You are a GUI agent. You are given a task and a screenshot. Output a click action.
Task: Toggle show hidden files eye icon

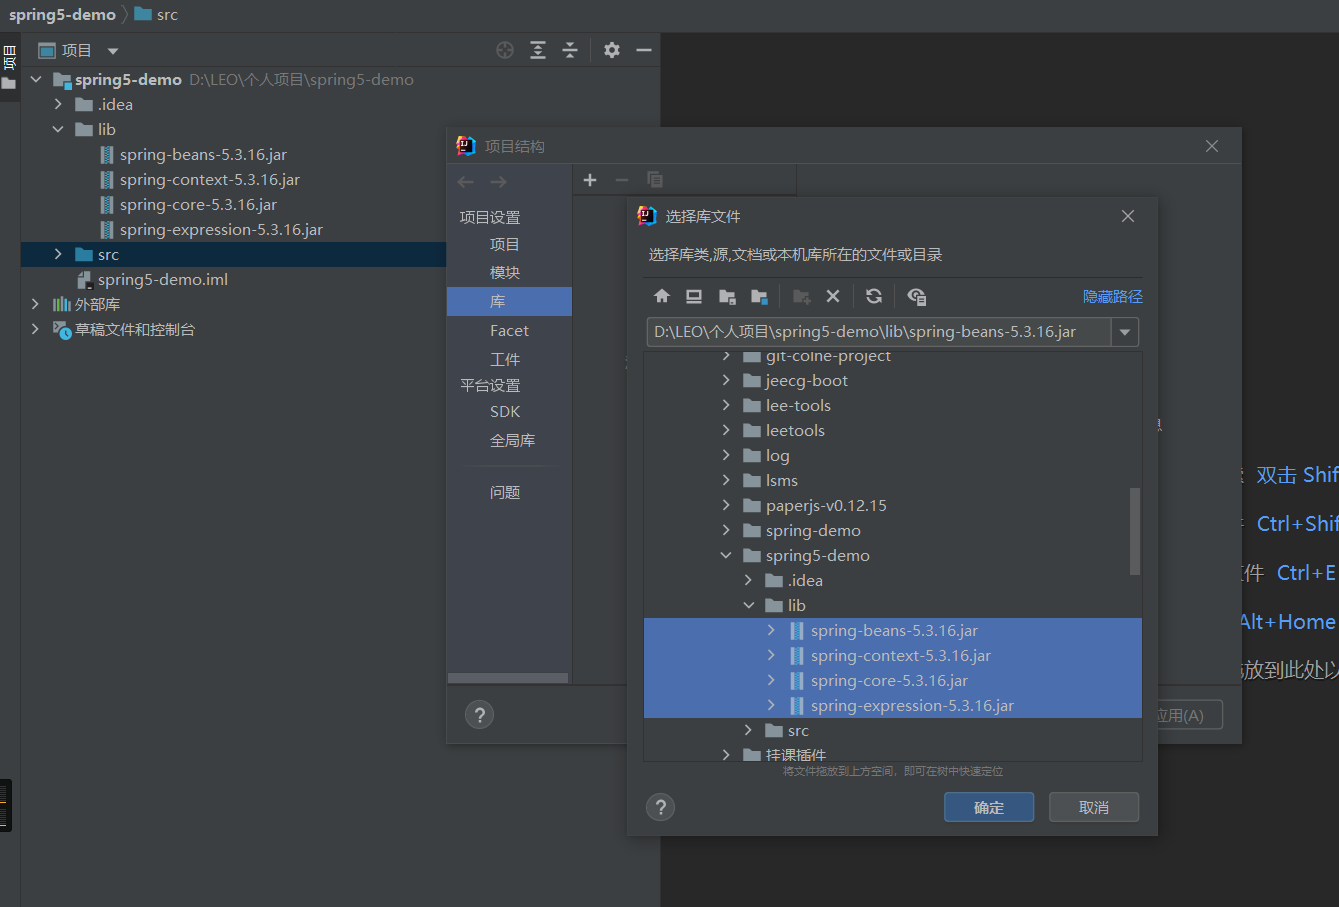[x=916, y=296]
